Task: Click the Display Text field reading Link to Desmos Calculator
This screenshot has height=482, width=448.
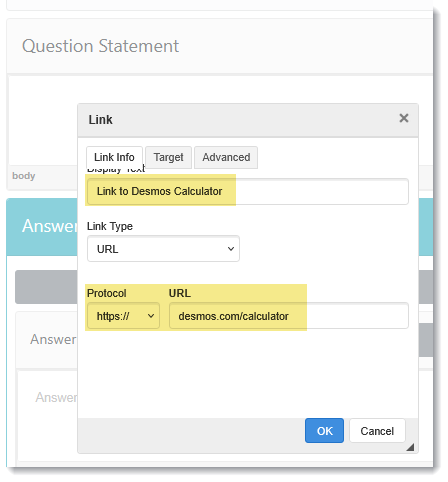Action: pyautogui.click(x=248, y=191)
